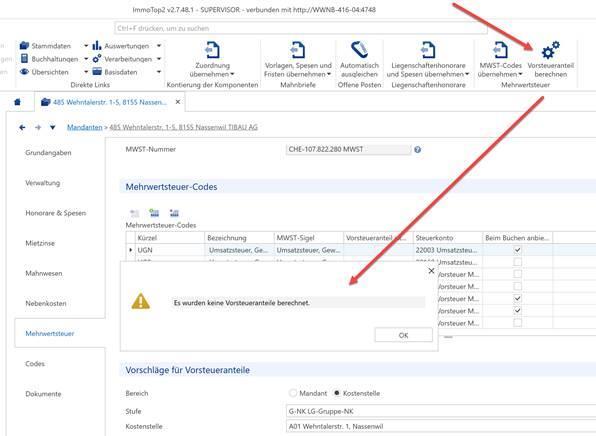This screenshot has width=596, height=436.
Task: Open the Auswertungen chart link
Action: tap(121, 46)
